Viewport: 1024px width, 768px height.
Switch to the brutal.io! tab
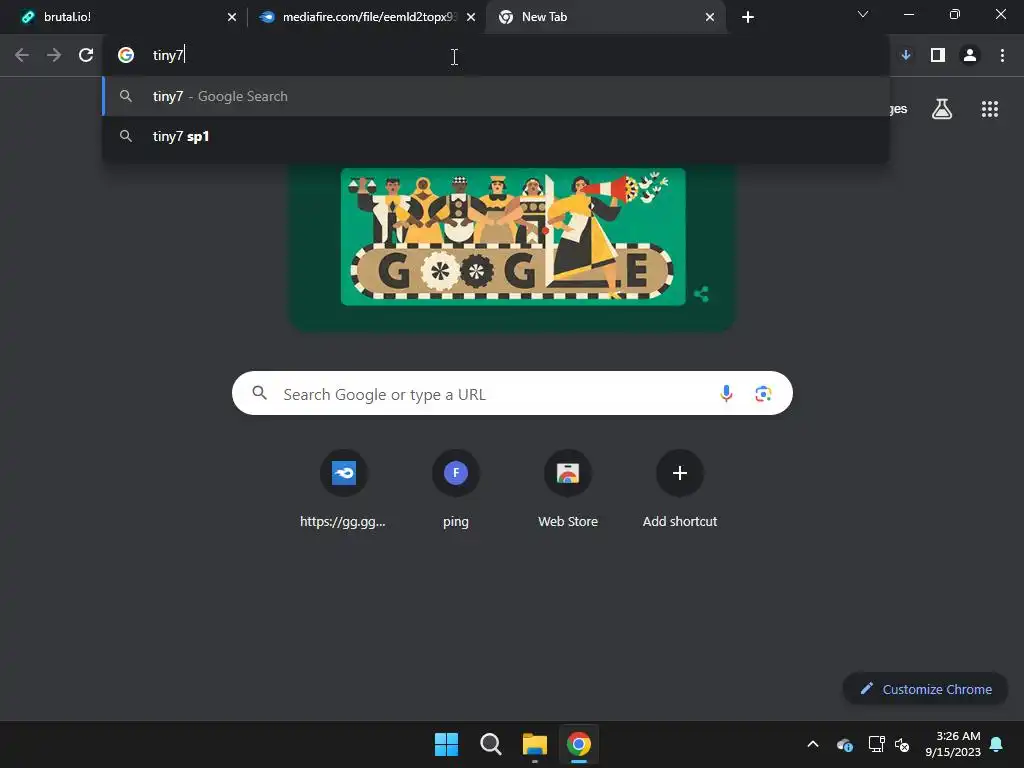(x=124, y=17)
